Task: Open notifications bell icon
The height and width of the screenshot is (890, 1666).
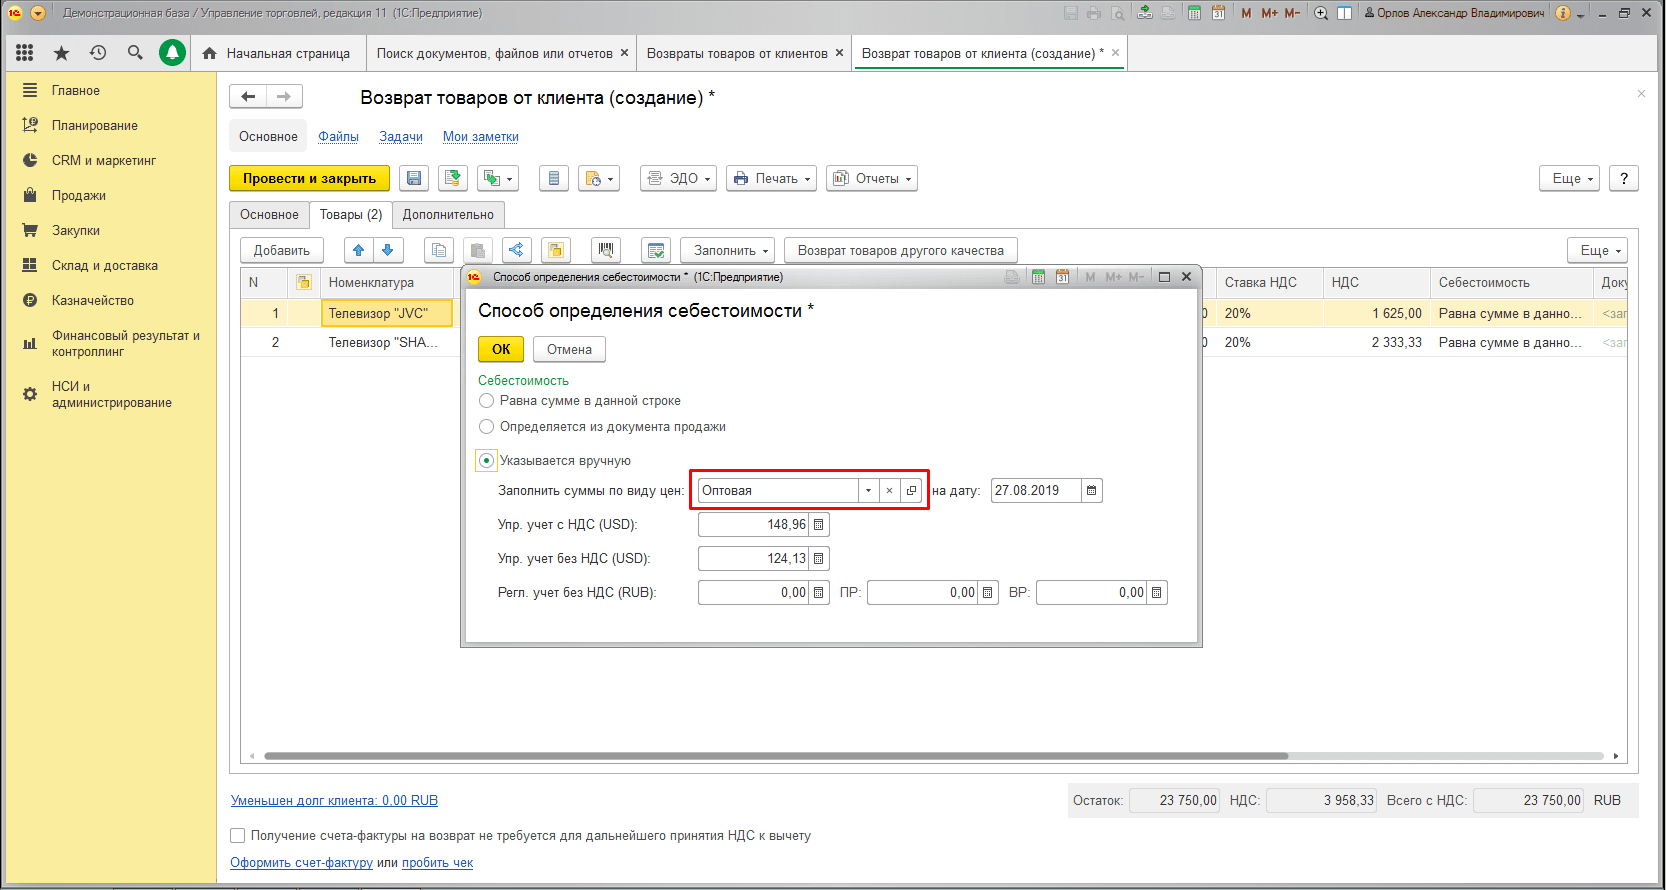Action: click(x=173, y=53)
